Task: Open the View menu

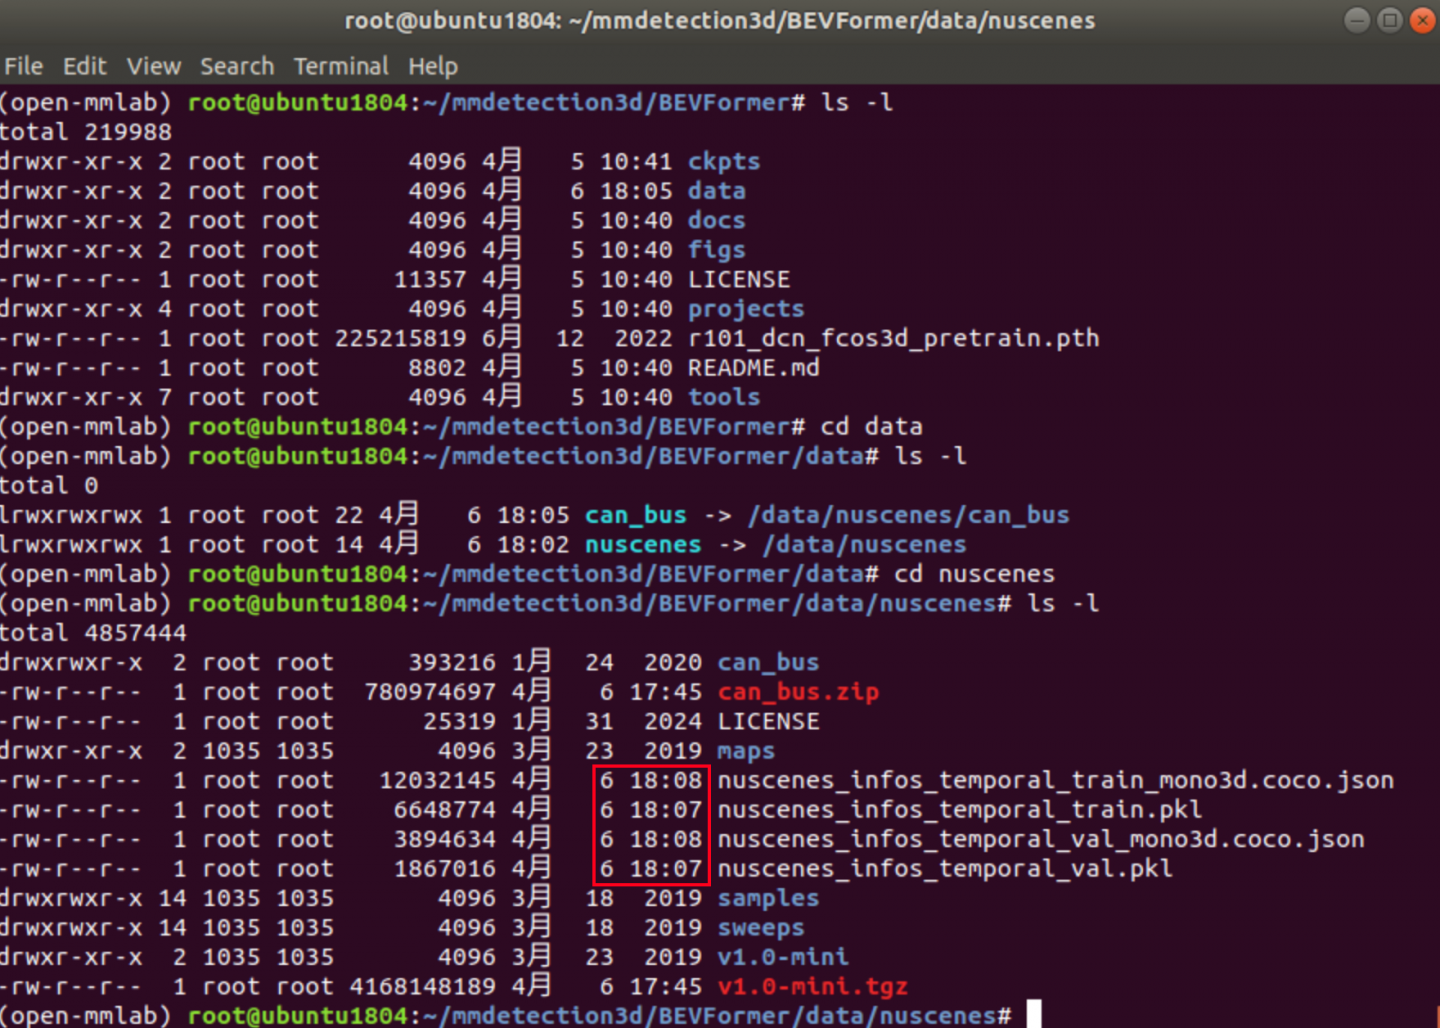Action: (x=154, y=66)
